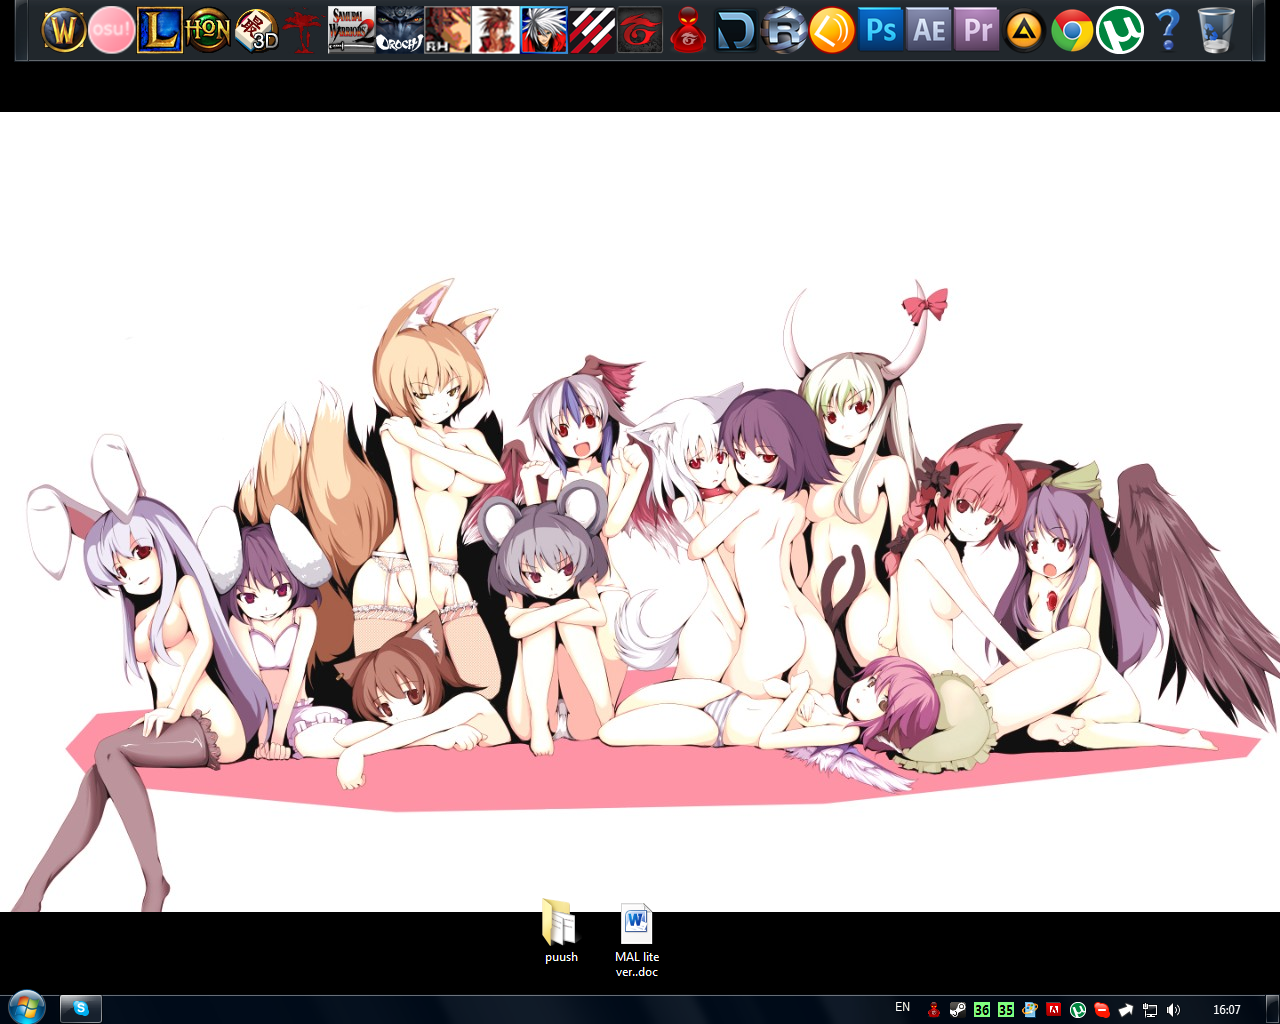Open the volume slider via speaker icon

click(x=1175, y=1008)
